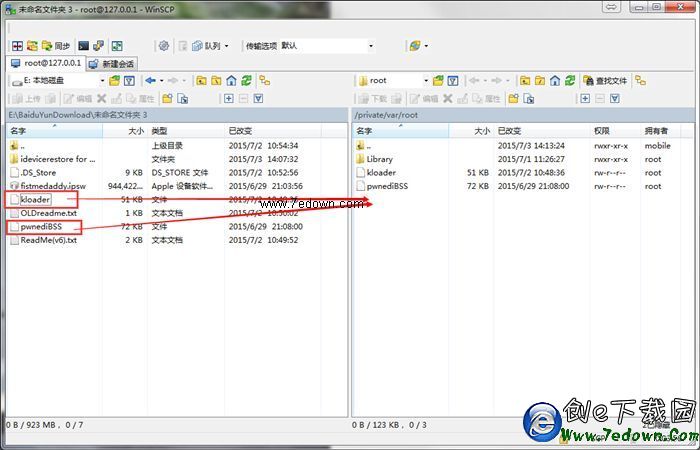Expand the 队列 queue dropdown arrow
The width and height of the screenshot is (700, 450).
(226, 46)
